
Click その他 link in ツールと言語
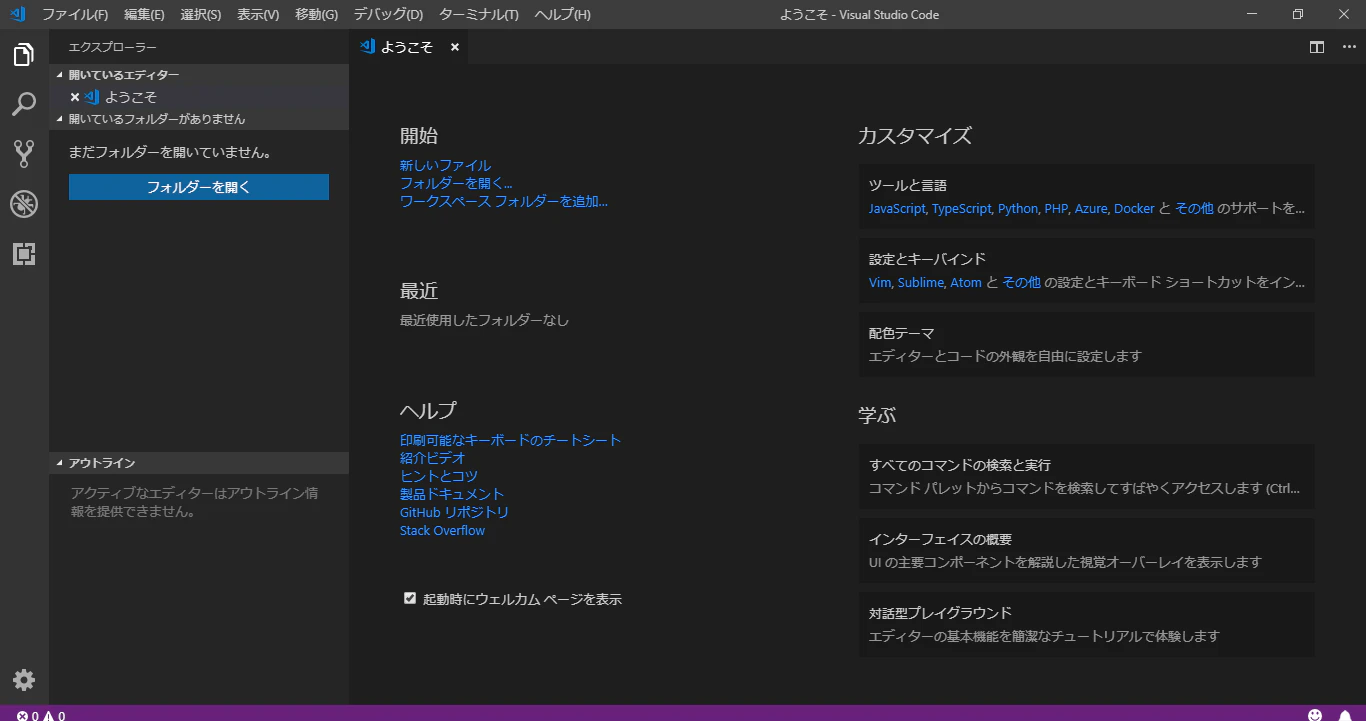pos(1194,209)
